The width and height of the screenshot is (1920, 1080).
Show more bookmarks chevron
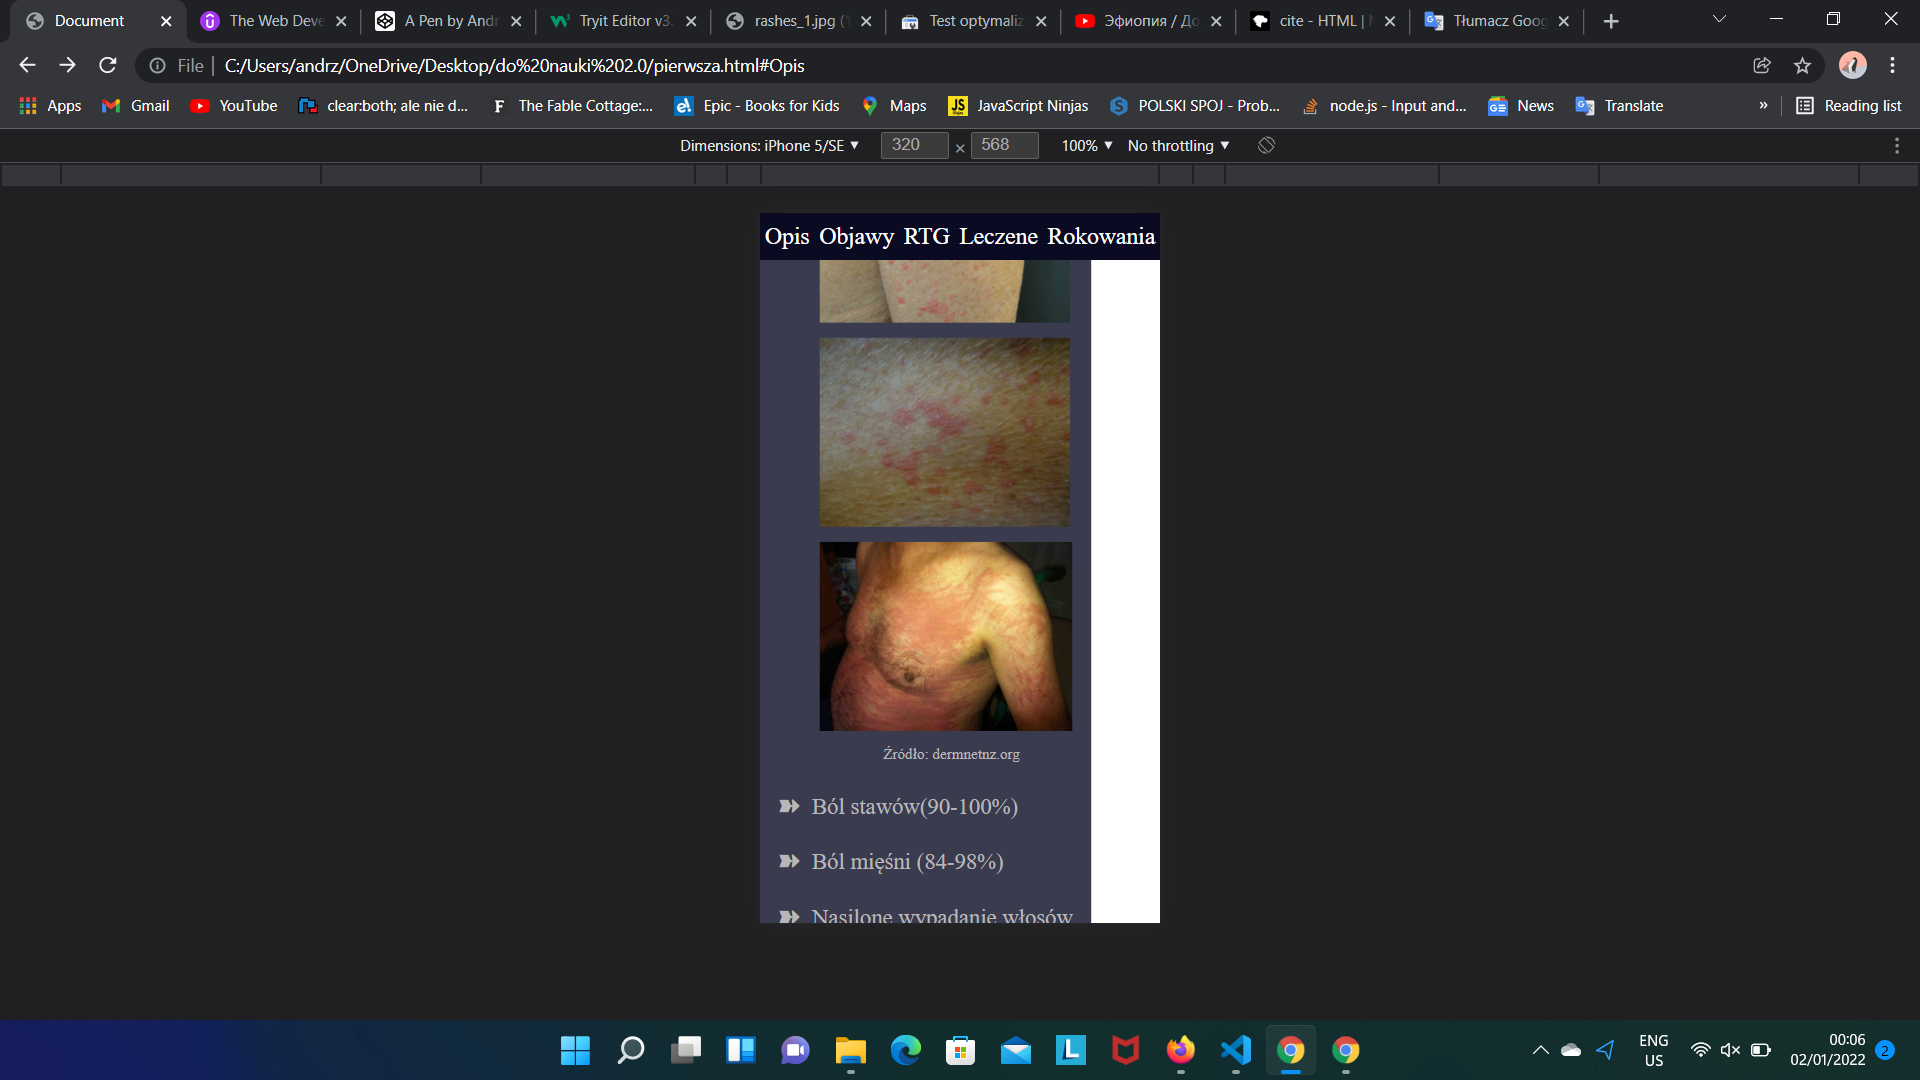coord(1763,106)
